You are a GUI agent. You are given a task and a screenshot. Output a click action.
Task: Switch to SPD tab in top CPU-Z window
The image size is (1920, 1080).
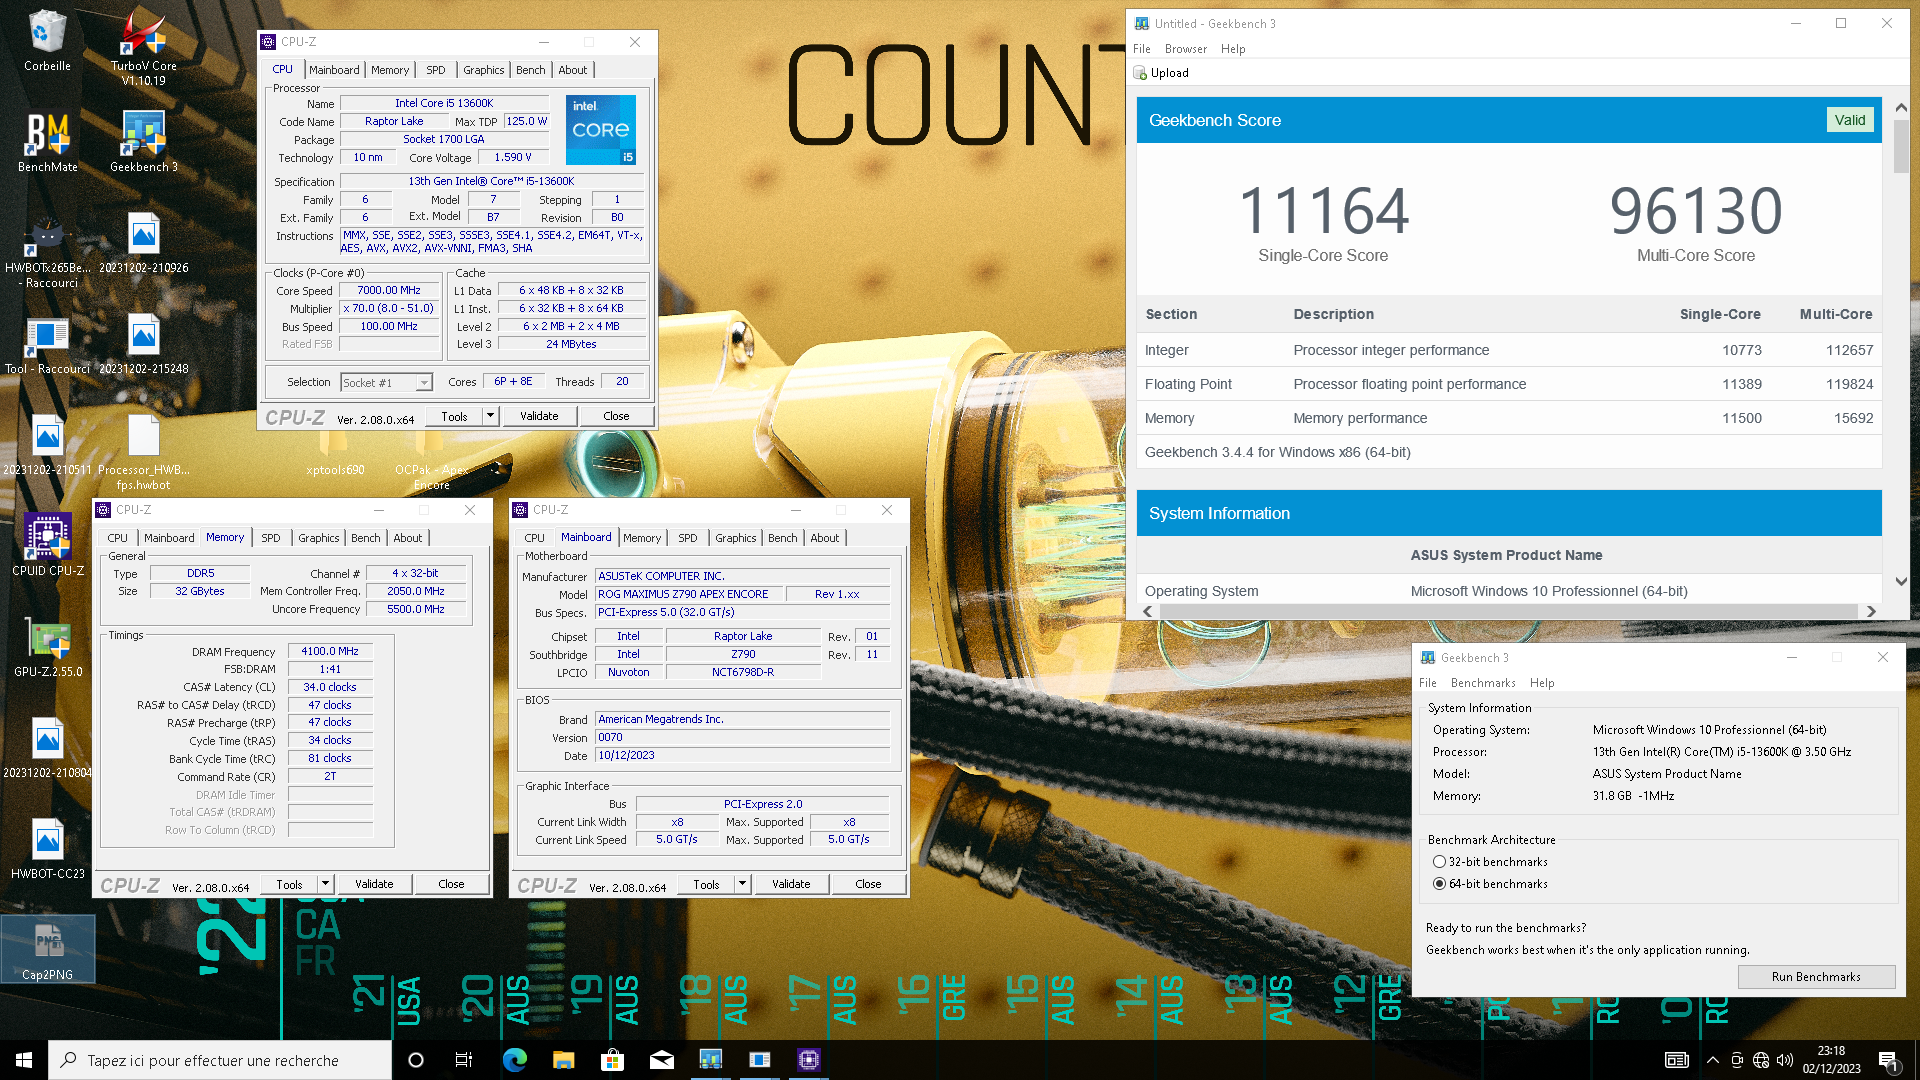(x=436, y=70)
